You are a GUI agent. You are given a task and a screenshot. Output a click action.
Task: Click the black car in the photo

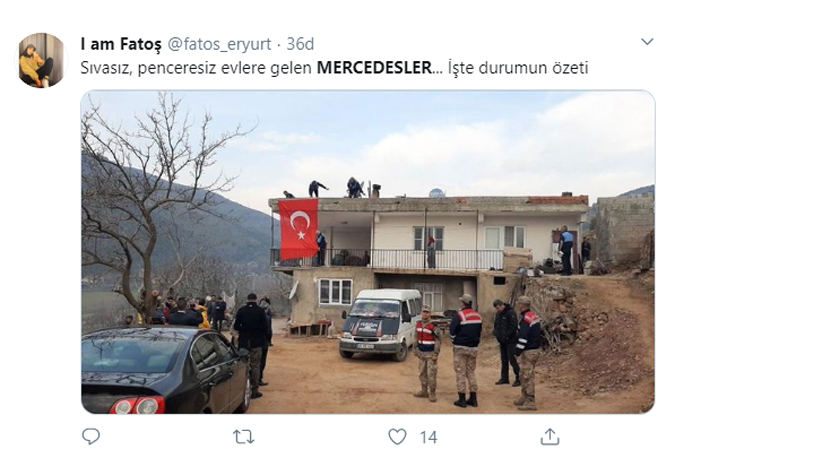click(165, 370)
